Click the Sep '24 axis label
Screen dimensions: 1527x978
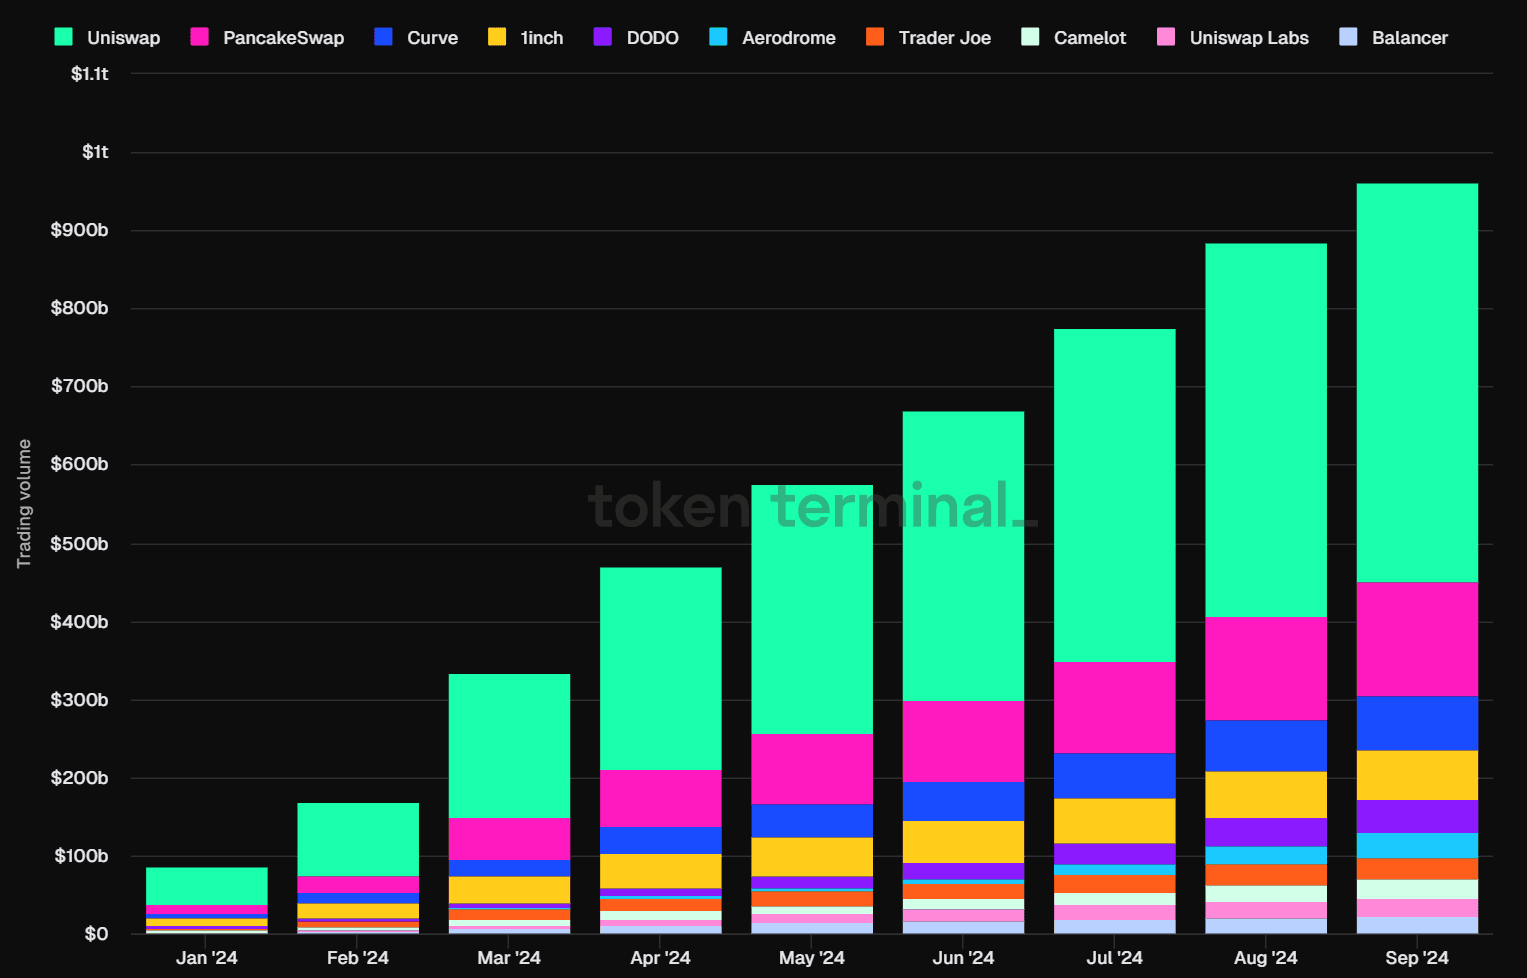(x=1417, y=958)
